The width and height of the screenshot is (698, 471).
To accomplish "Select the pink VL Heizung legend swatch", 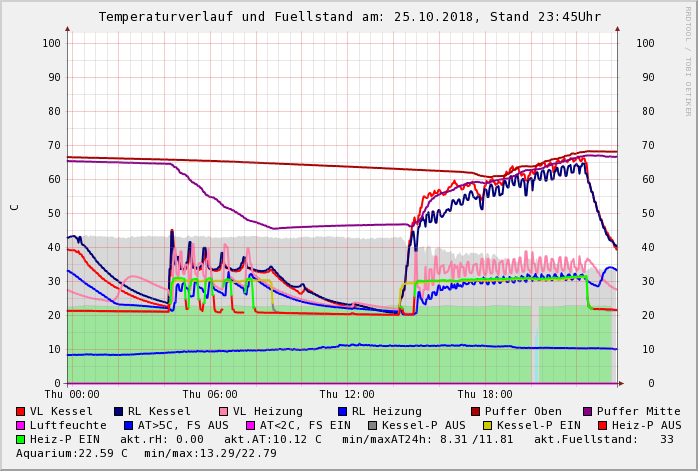I will (224, 411).
